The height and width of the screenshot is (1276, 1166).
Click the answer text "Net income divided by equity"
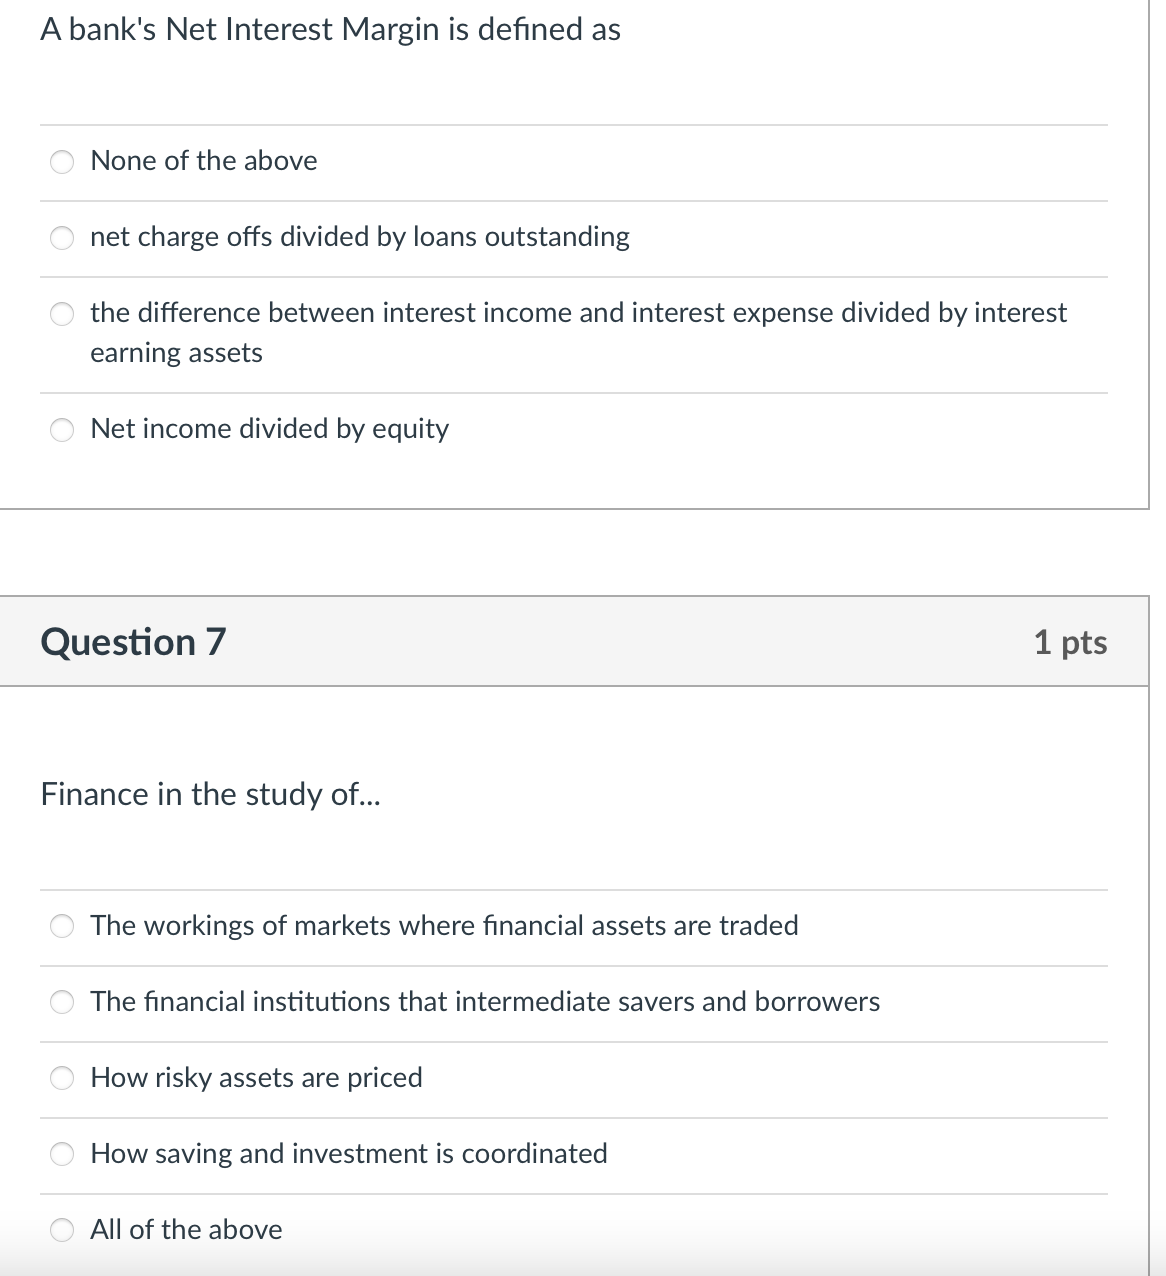pyautogui.click(x=269, y=429)
